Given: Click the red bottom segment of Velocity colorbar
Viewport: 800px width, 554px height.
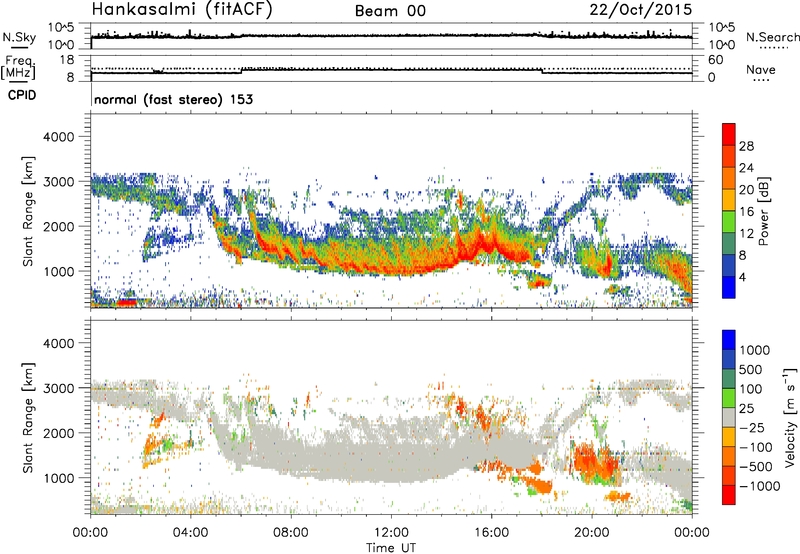Looking at the screenshot, I should tap(729, 495).
